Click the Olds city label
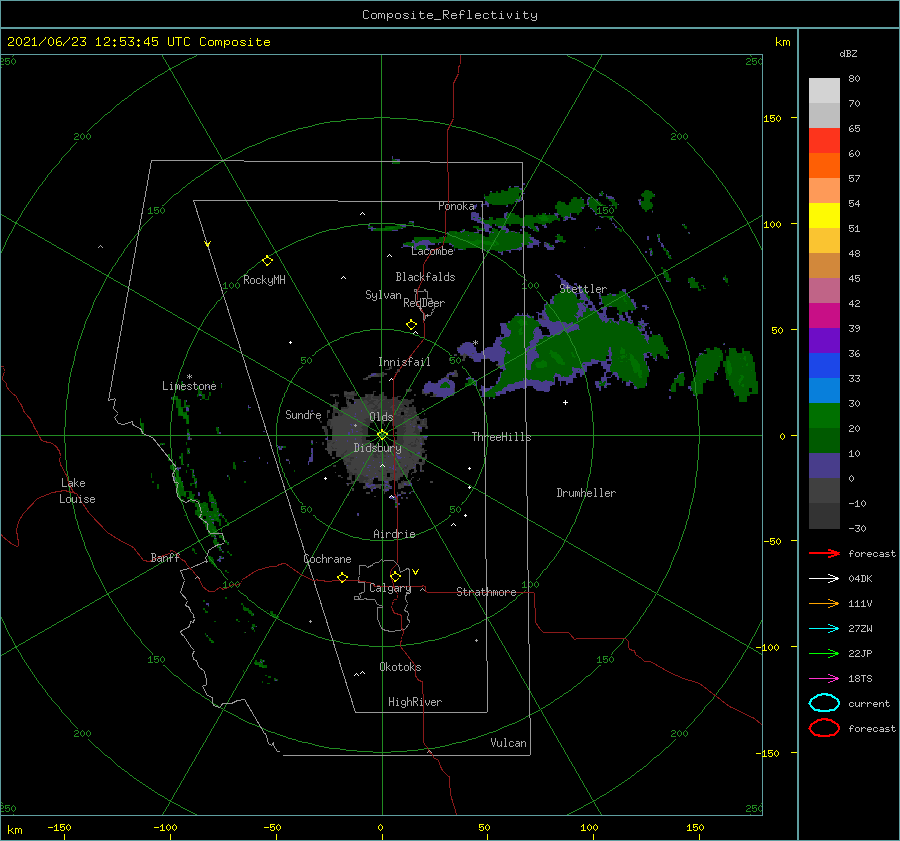 381,417
